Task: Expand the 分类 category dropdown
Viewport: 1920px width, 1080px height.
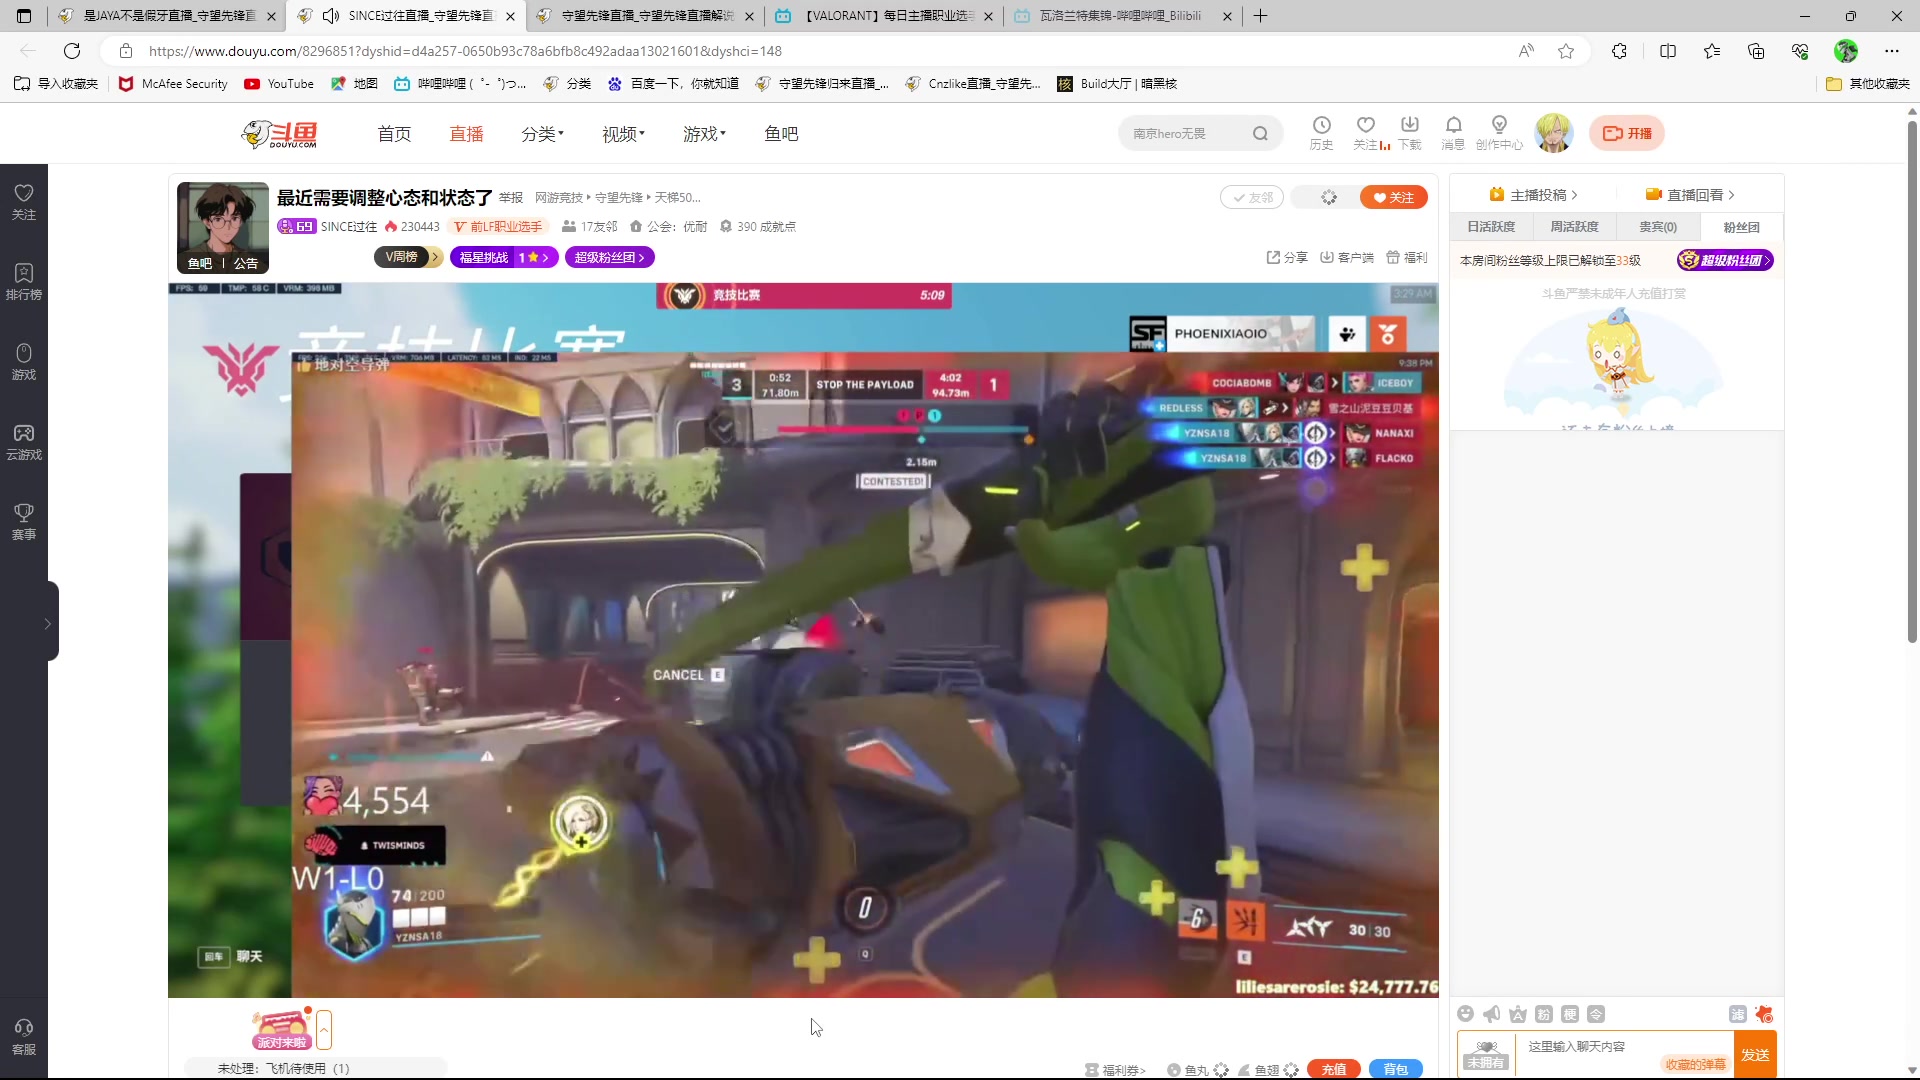Action: [x=542, y=133]
